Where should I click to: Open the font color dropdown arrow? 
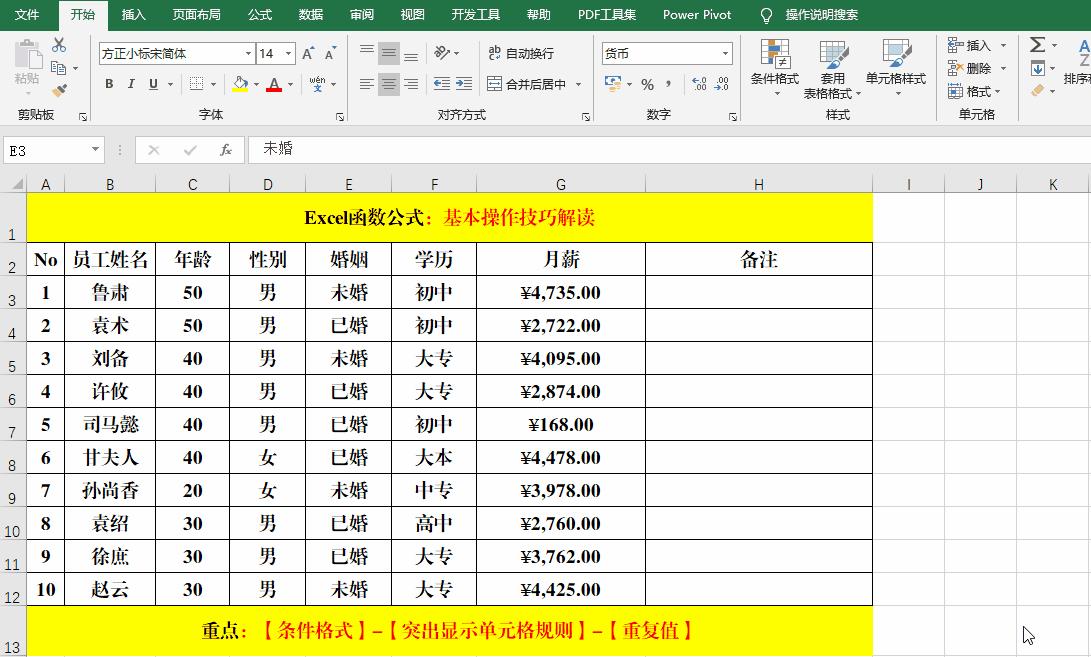tap(291, 84)
